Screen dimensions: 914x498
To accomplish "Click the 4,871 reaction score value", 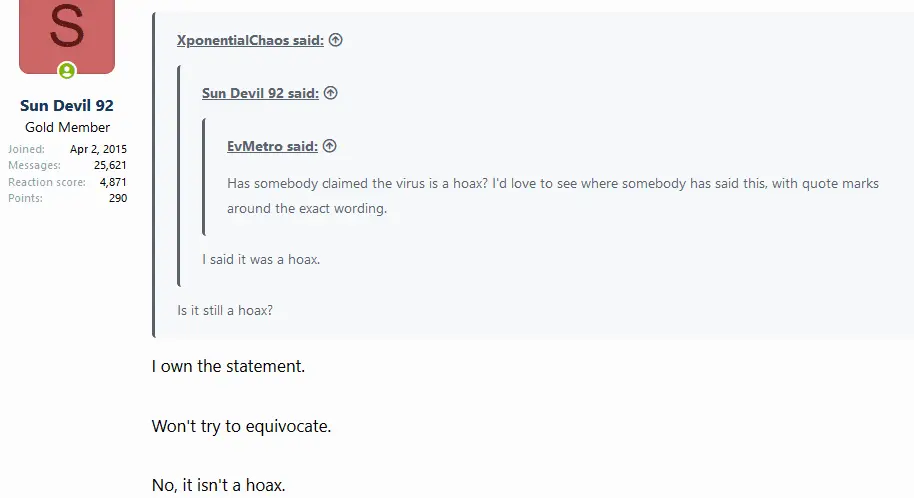I will [113, 182].
